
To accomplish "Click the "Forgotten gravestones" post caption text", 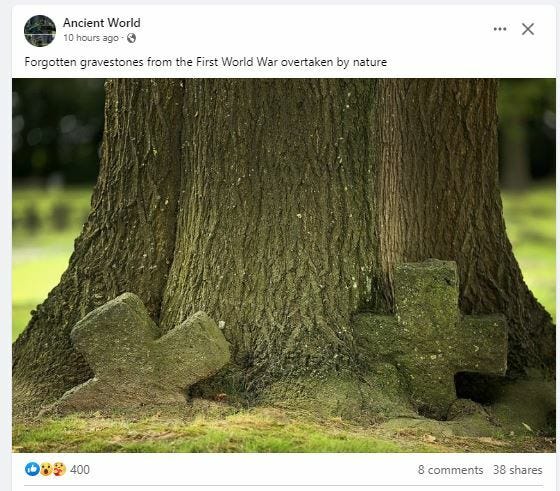I will [206, 62].
